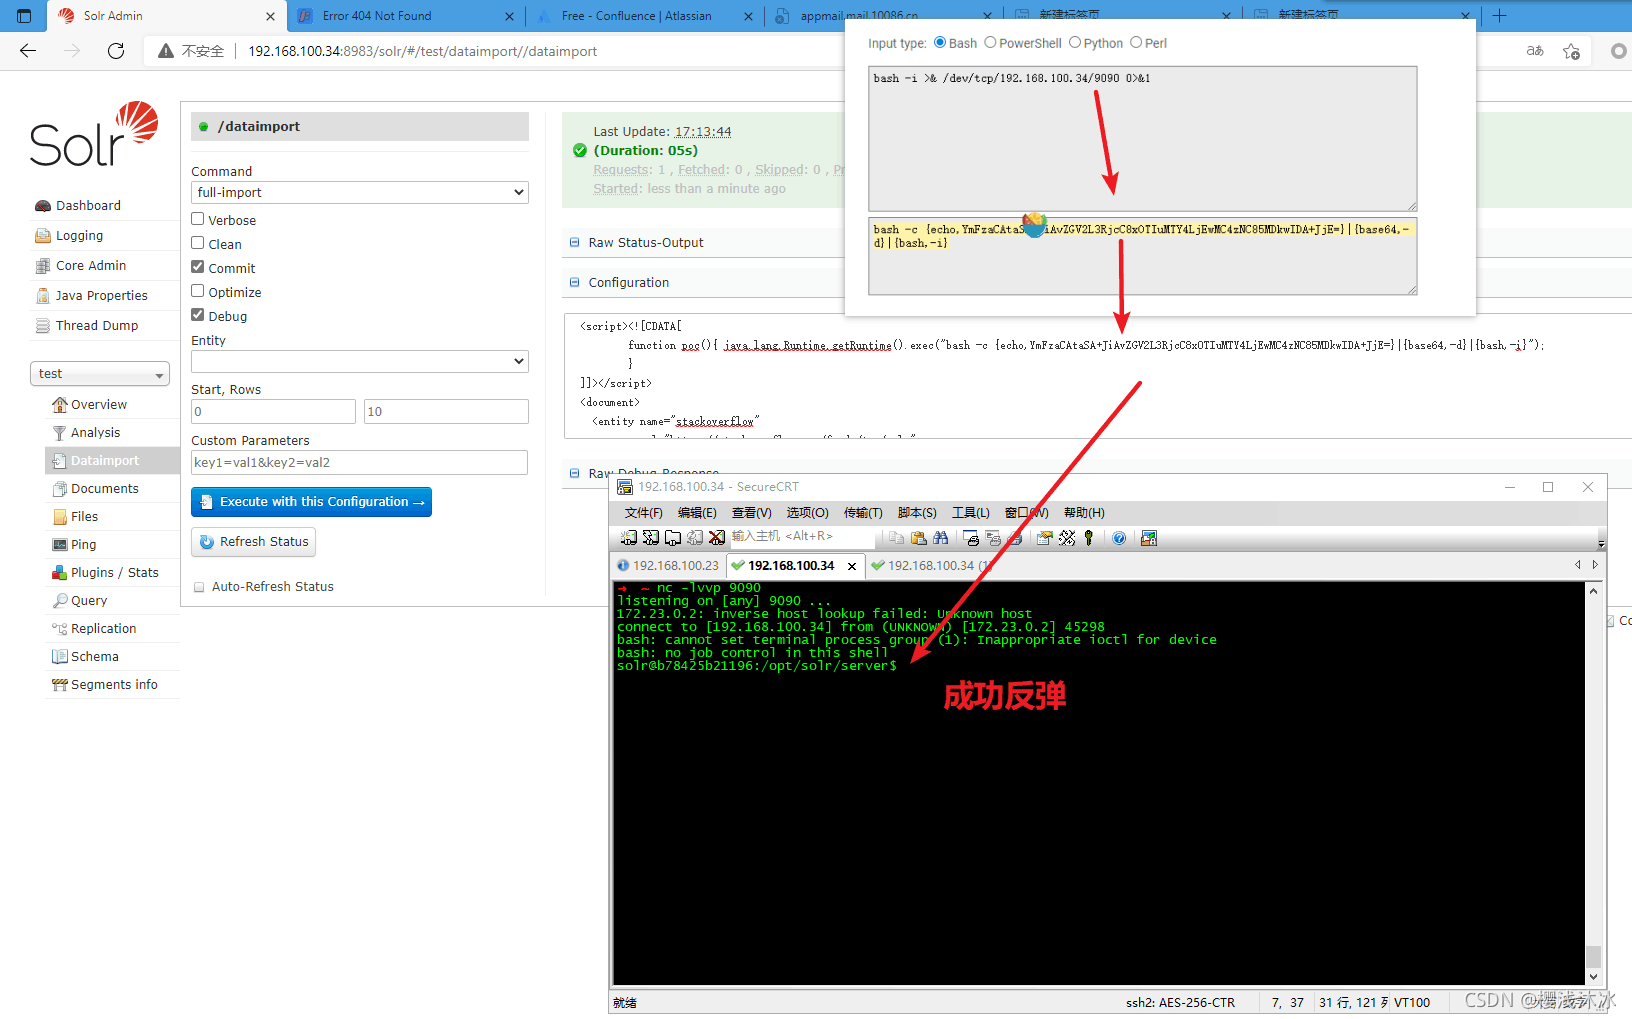Click Copy icon in SecureCRT toolbar
The width and height of the screenshot is (1632, 1019).
tap(896, 538)
